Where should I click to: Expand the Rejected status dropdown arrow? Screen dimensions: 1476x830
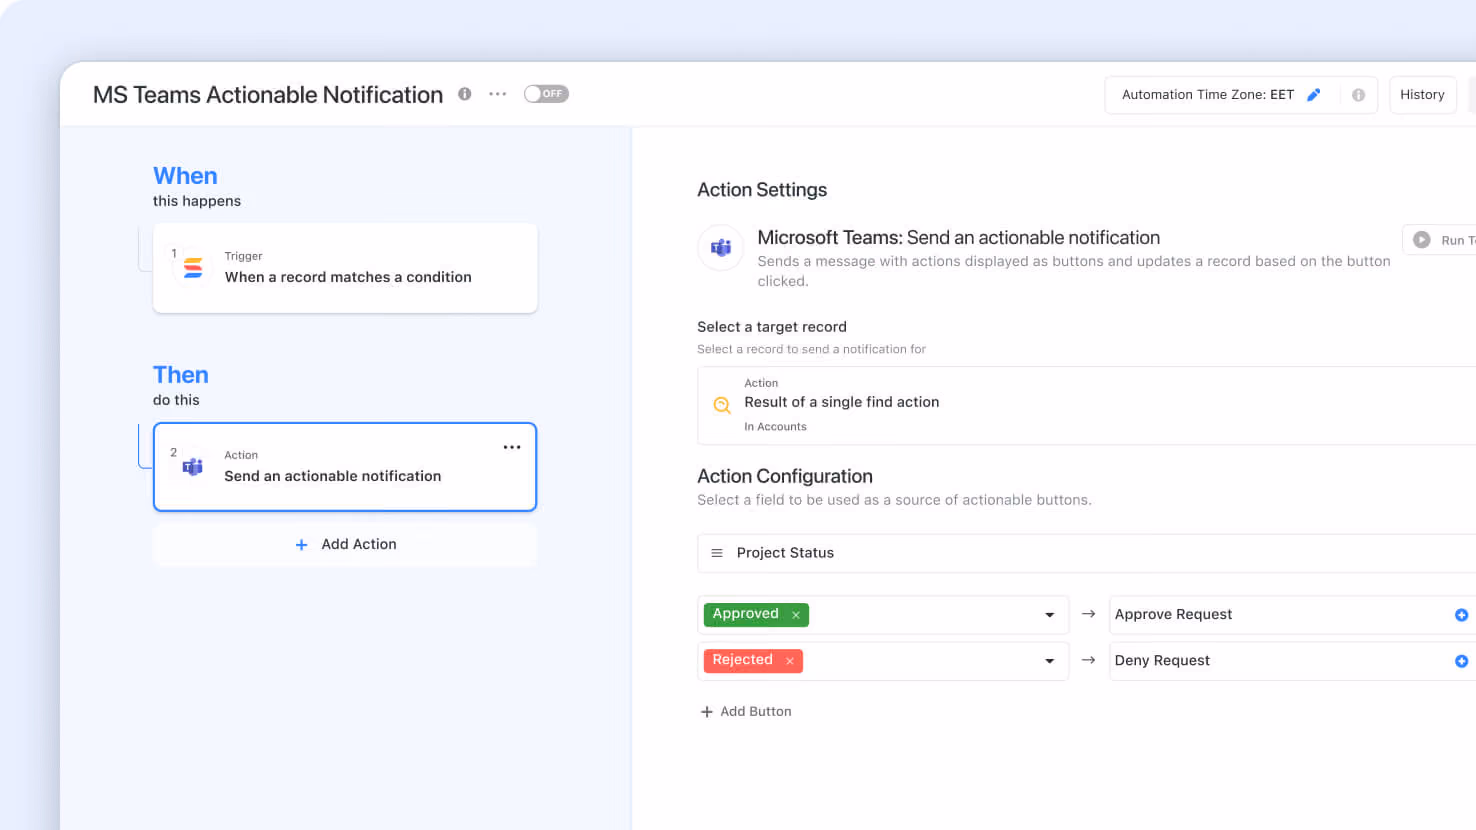(1049, 661)
